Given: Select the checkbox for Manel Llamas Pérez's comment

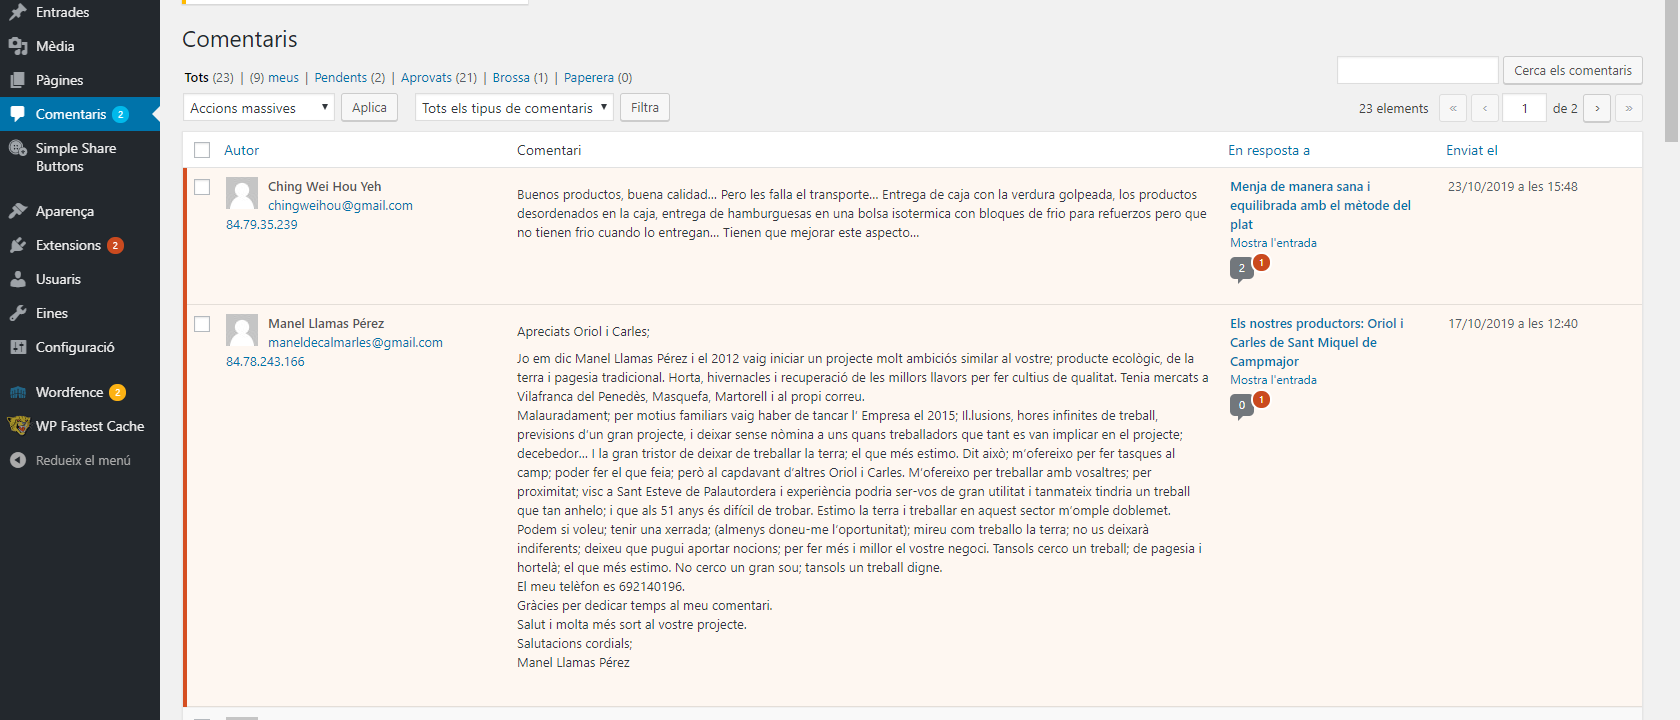Looking at the screenshot, I should [202, 324].
